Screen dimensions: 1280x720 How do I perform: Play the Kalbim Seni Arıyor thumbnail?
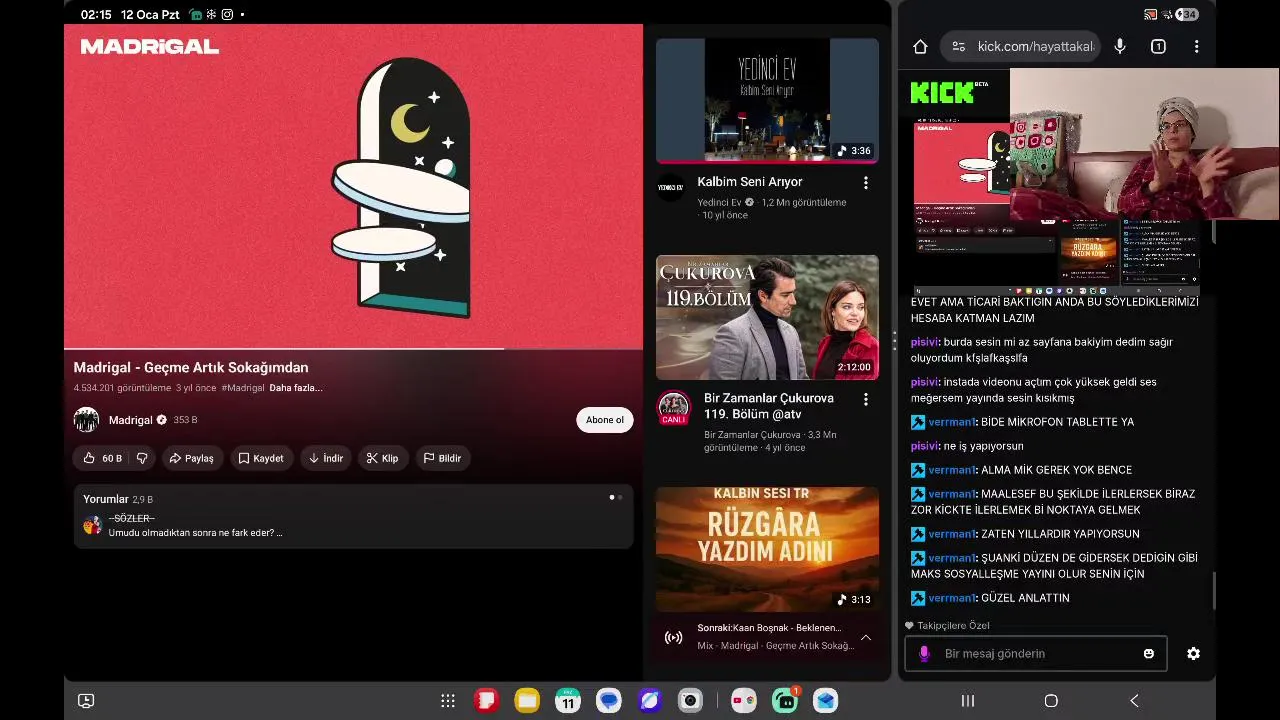tap(767, 100)
